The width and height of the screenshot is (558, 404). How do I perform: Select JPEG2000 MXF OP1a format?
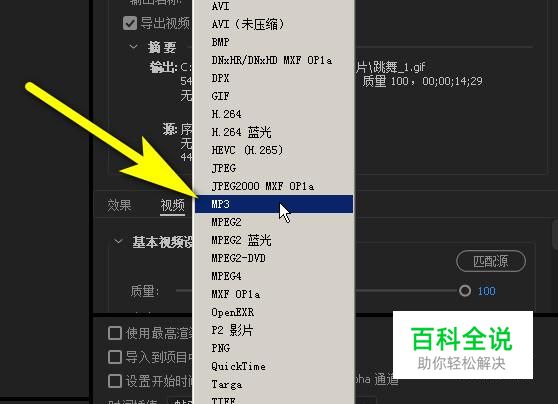pyautogui.click(x=274, y=186)
